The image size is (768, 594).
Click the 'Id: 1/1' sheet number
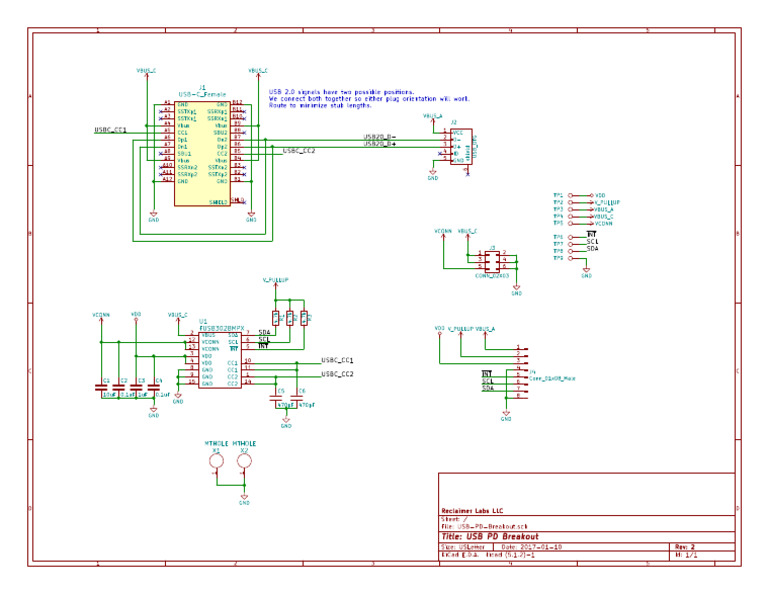pyautogui.click(x=686, y=555)
